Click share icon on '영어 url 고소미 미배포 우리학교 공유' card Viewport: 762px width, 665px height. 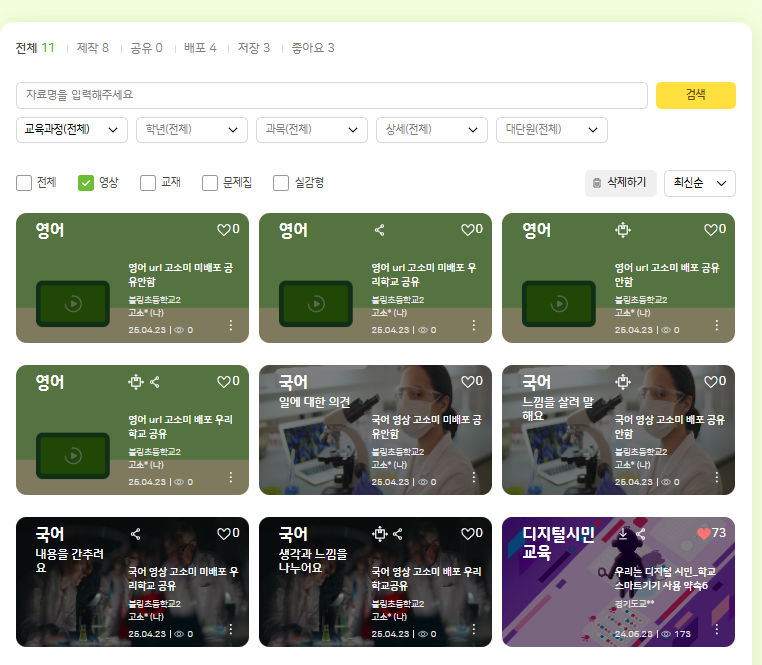pyautogui.click(x=379, y=230)
